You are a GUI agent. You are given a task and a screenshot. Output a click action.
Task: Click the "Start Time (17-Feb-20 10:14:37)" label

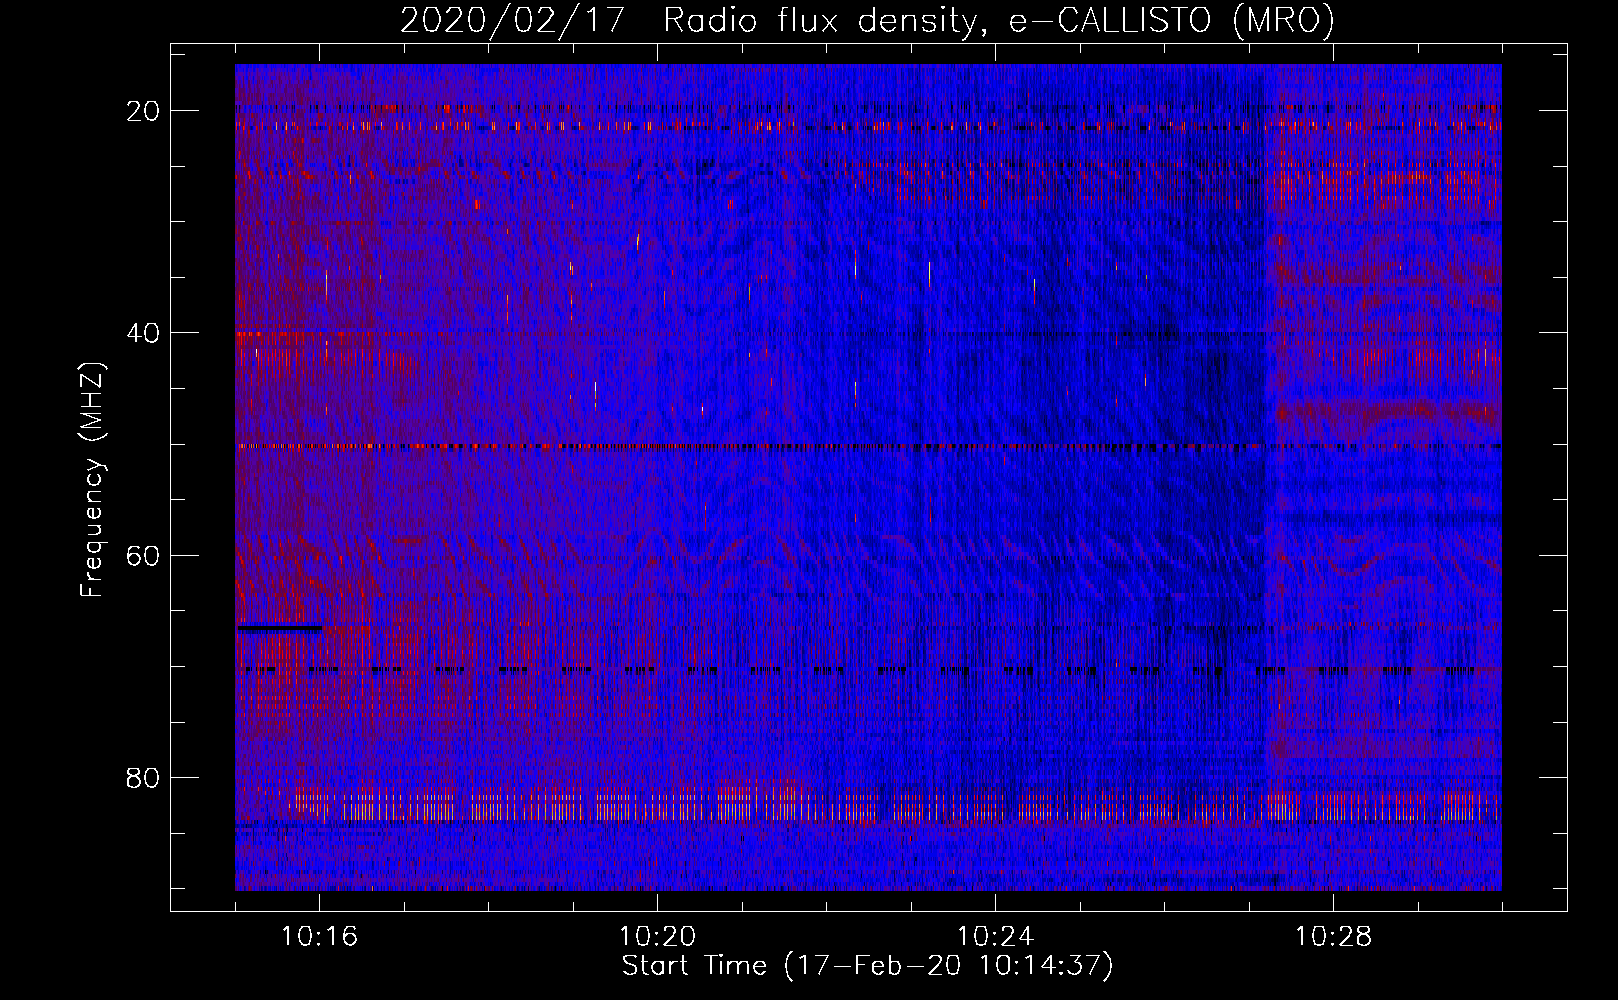click(867, 966)
